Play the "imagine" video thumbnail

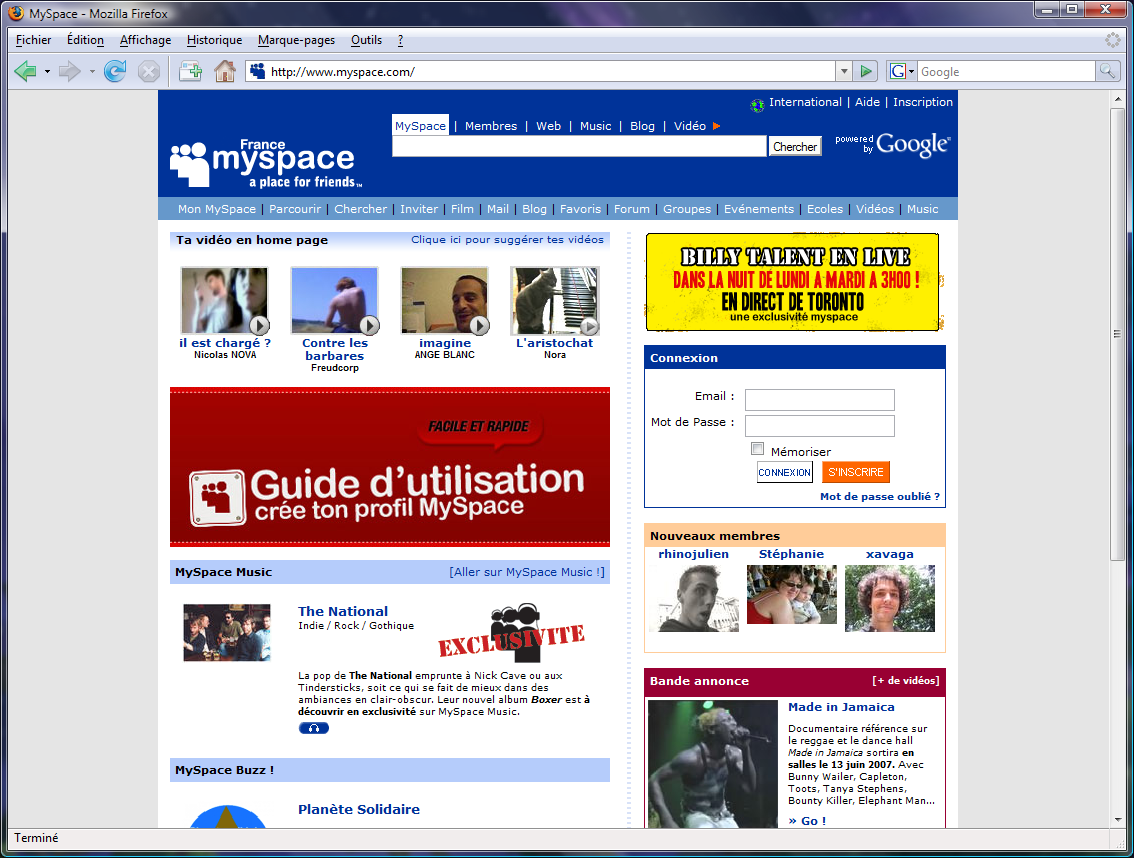click(444, 300)
